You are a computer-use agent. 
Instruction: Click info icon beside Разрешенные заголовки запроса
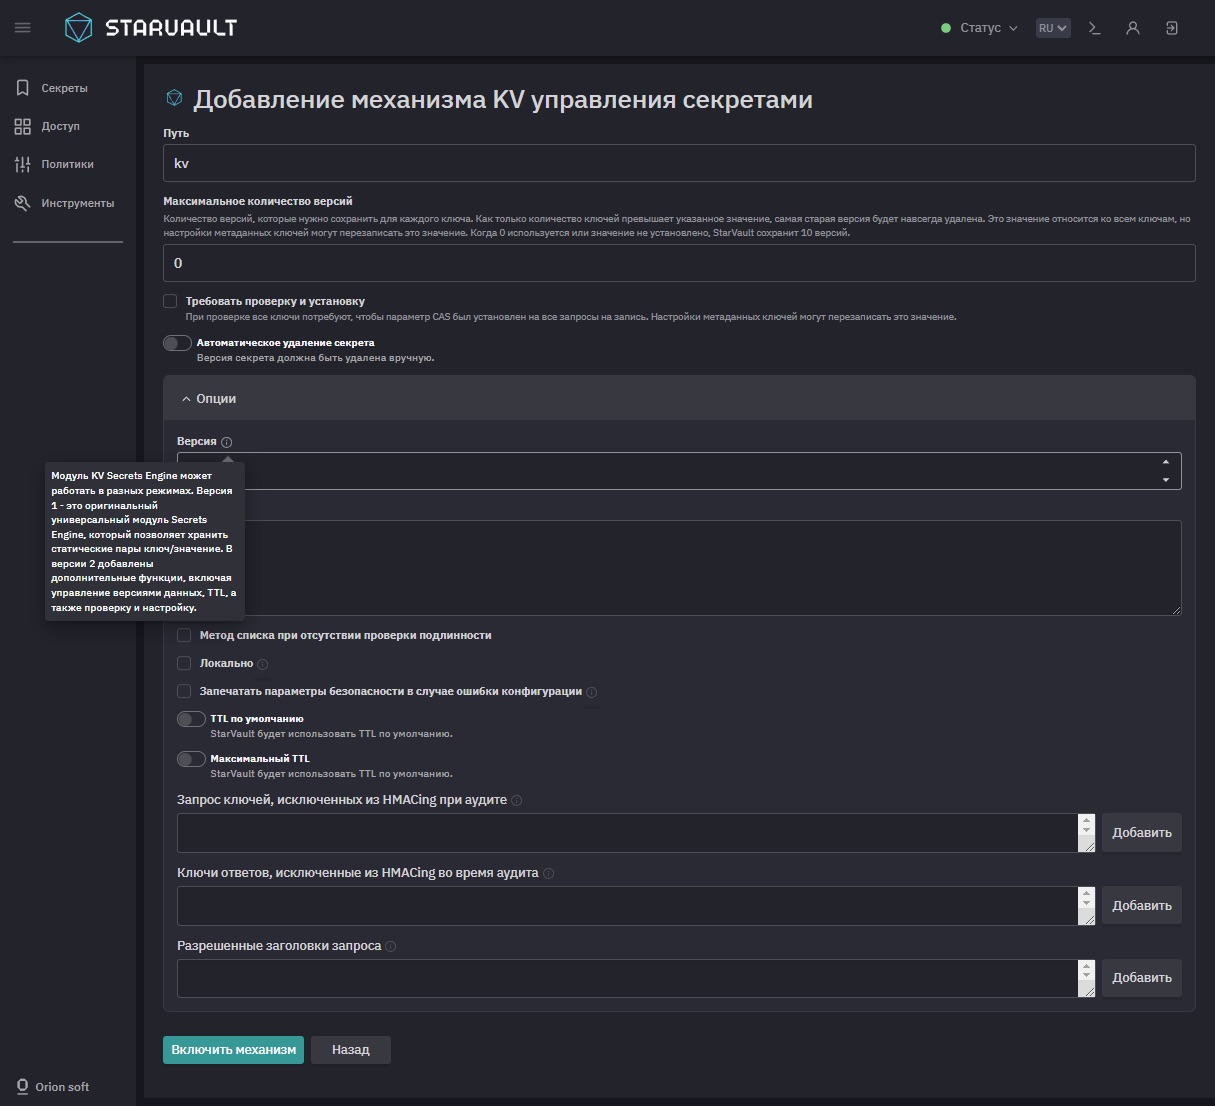coord(391,946)
